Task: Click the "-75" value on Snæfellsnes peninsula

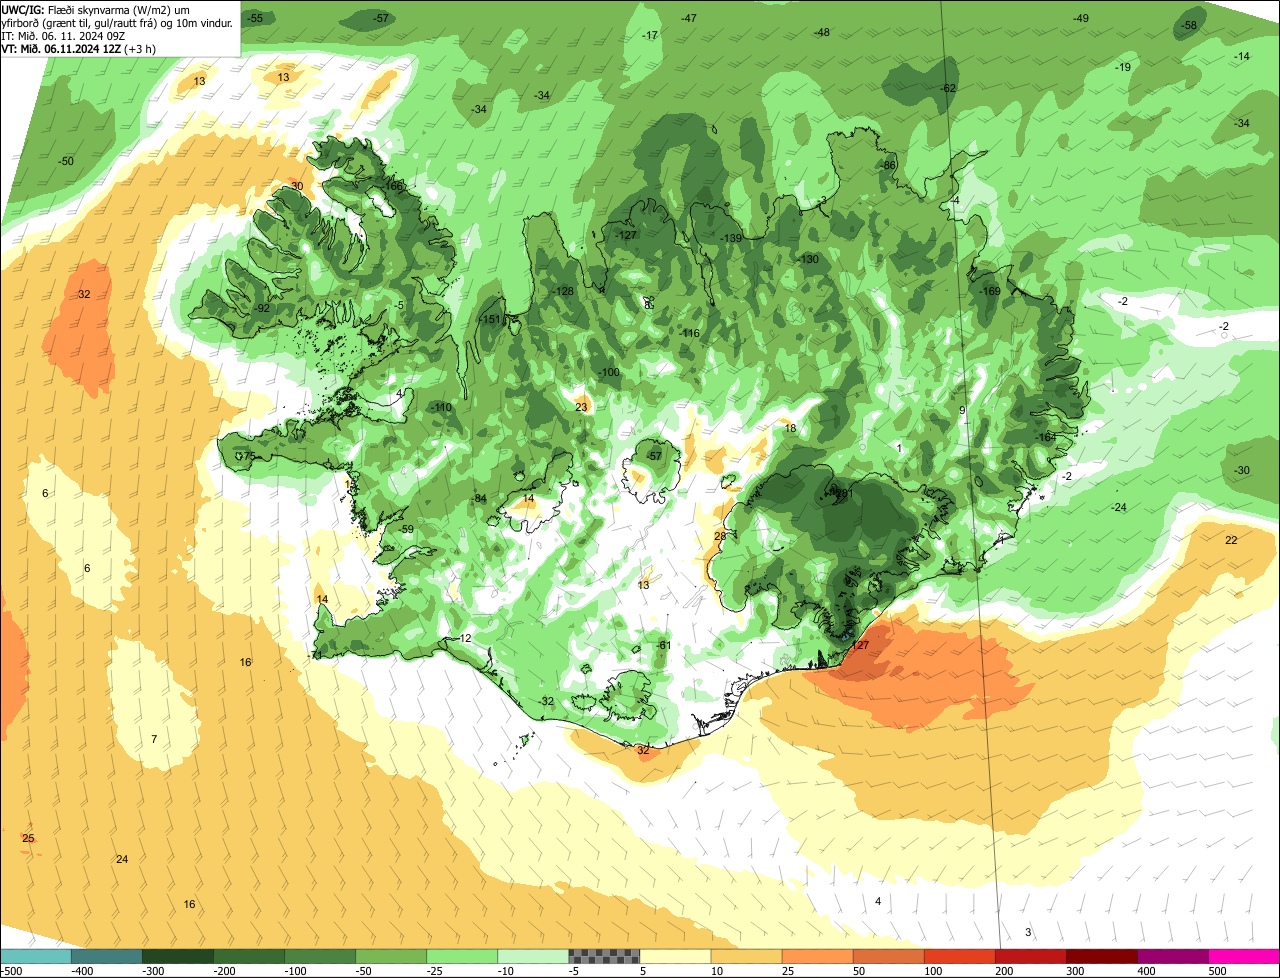Action: [247, 456]
